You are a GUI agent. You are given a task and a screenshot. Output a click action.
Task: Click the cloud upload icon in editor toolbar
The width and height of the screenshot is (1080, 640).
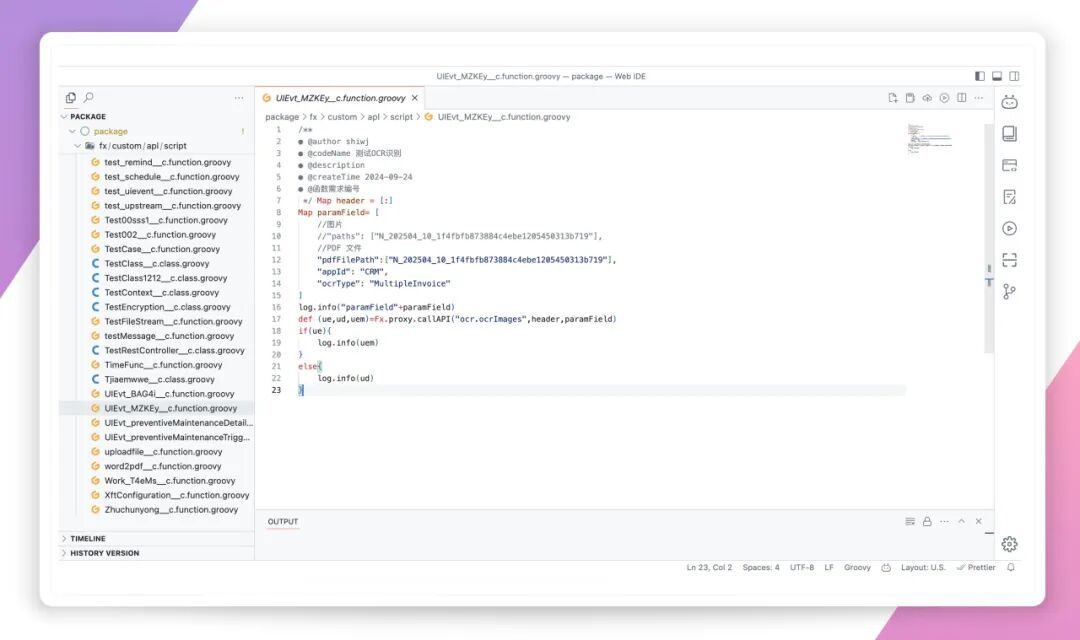[927, 98]
